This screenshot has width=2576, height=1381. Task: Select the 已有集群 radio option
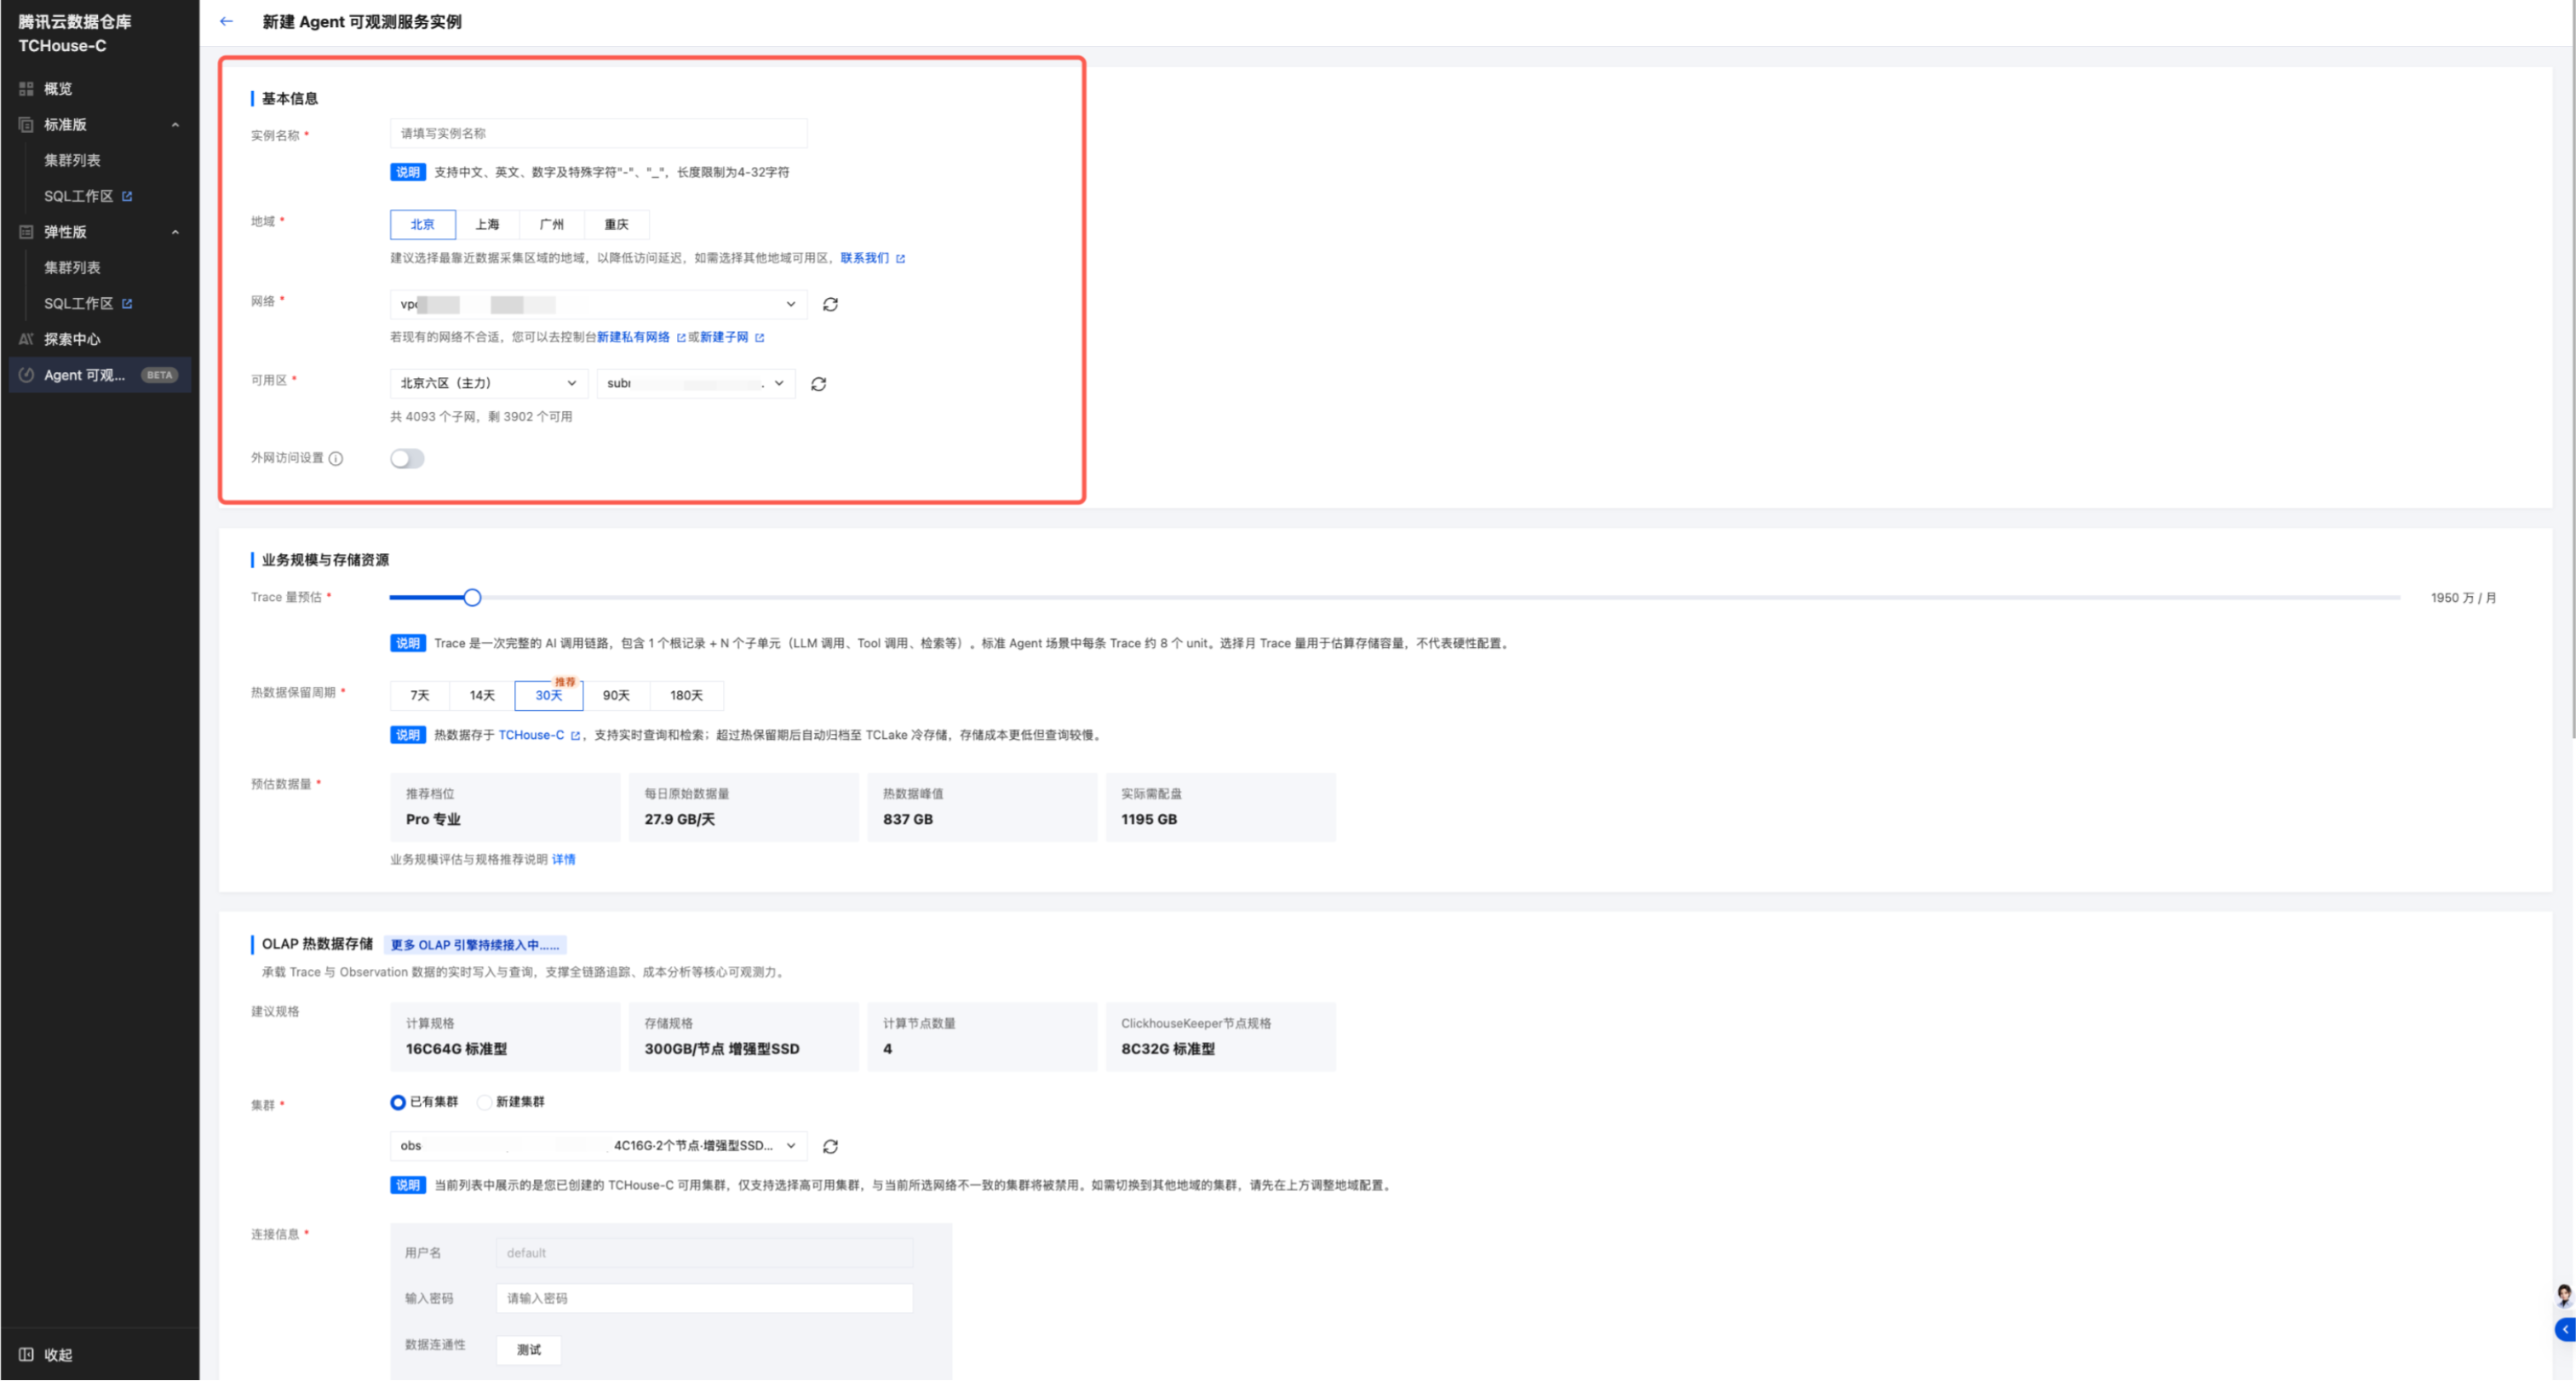click(x=398, y=1102)
